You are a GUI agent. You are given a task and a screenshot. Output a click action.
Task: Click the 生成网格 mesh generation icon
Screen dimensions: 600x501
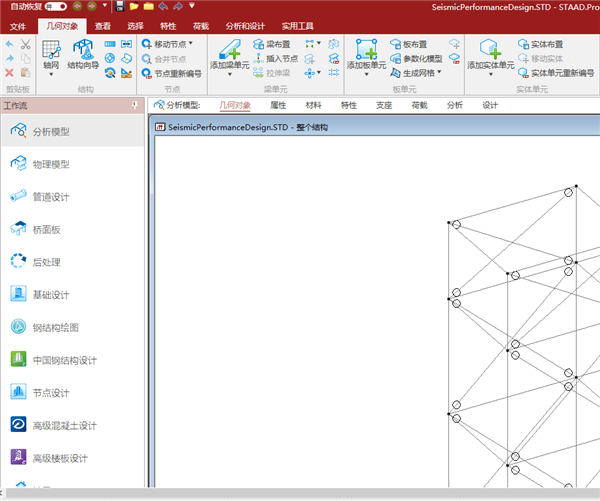tap(396, 73)
